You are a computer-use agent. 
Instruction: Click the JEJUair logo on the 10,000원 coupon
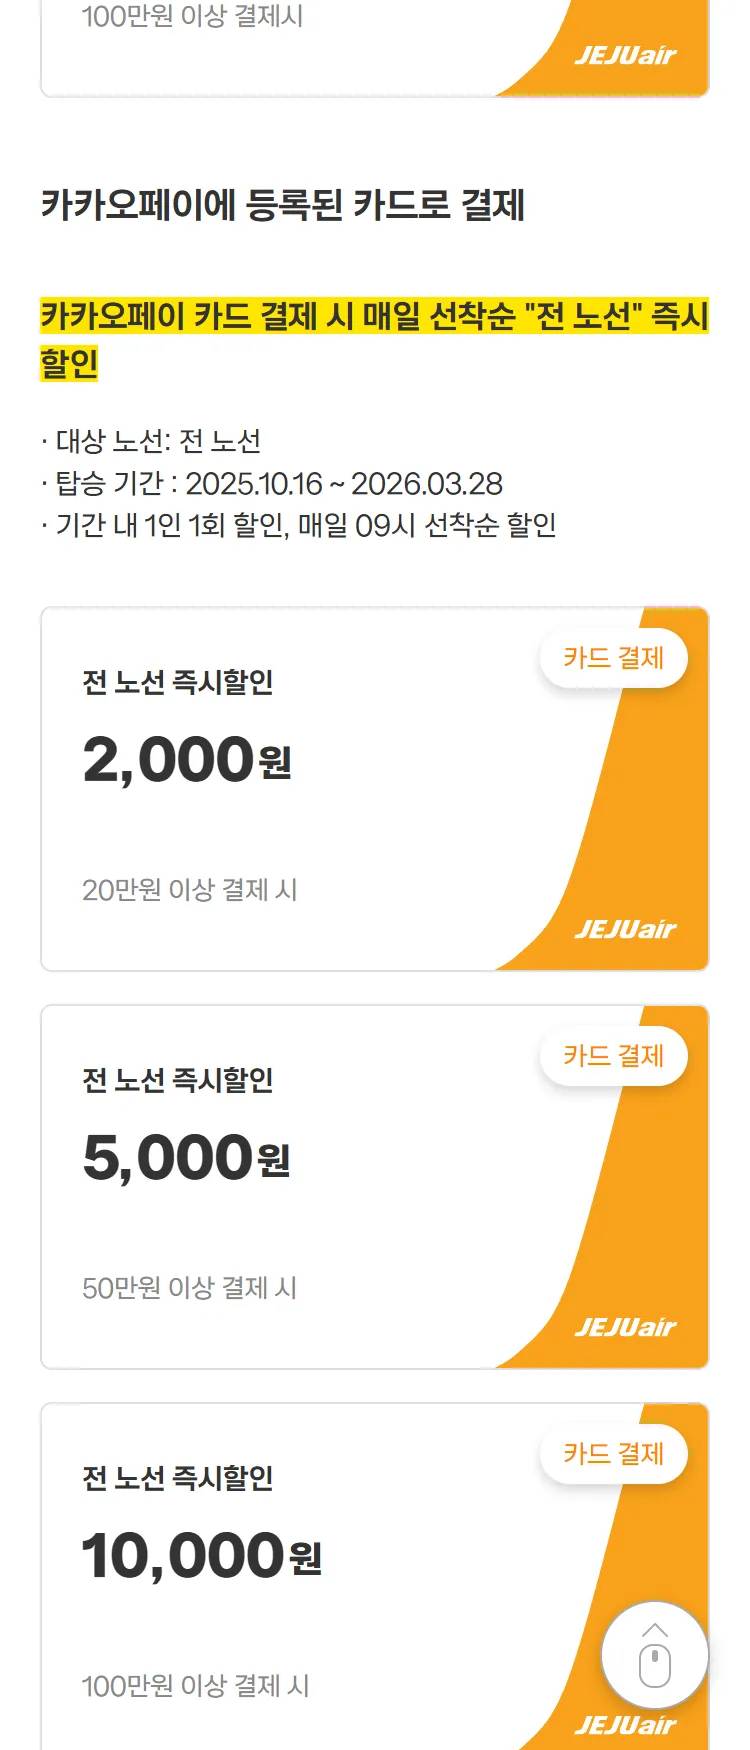(626, 1726)
